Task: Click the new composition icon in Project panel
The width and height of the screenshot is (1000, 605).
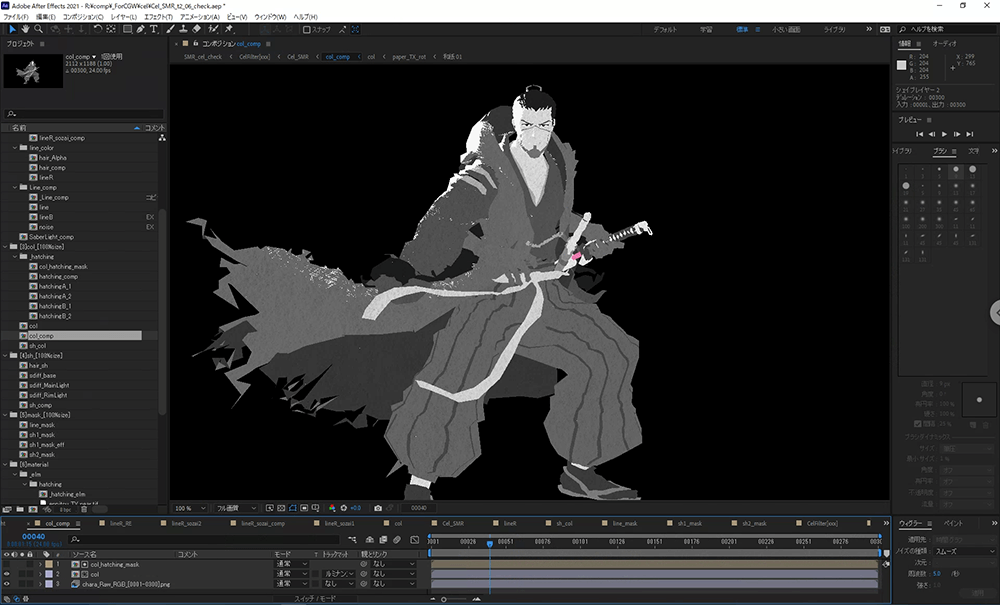Action: coord(33,509)
